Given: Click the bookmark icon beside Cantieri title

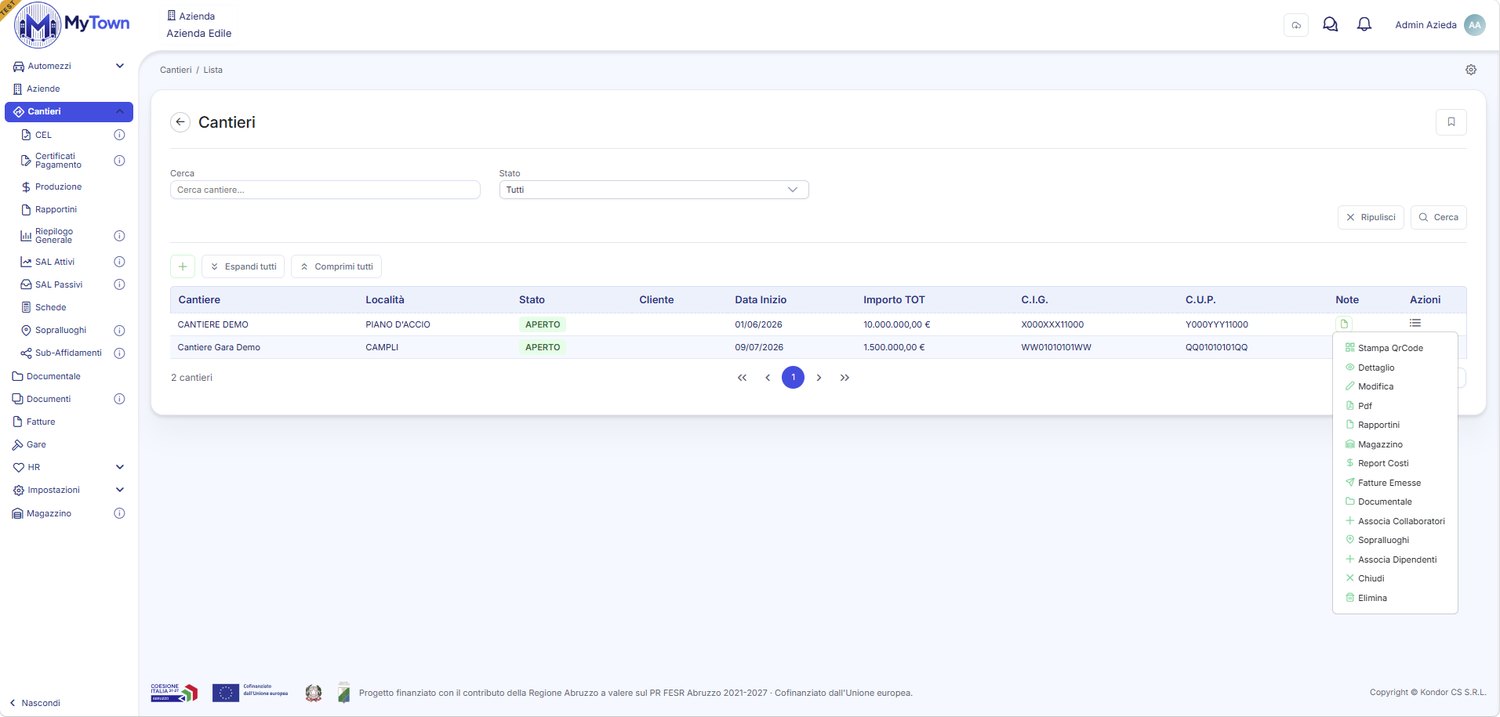Looking at the screenshot, I should click(1451, 122).
